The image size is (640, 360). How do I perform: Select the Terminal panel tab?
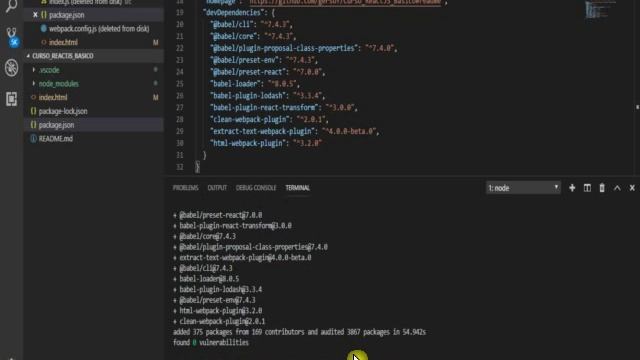pos(298,188)
